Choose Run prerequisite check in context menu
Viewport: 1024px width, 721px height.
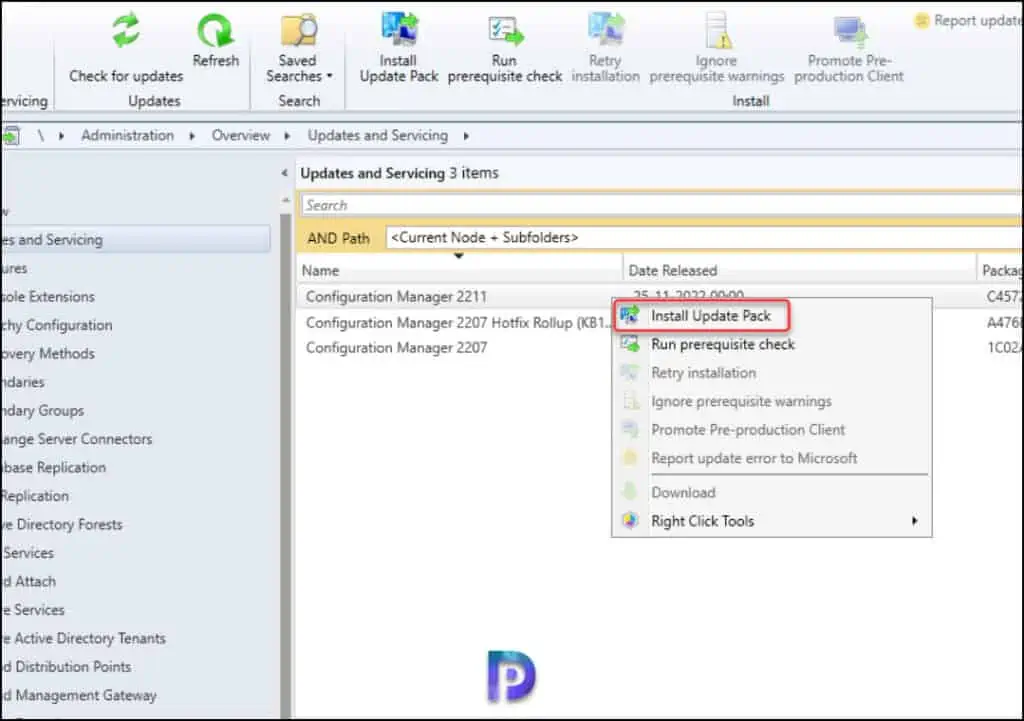click(723, 345)
